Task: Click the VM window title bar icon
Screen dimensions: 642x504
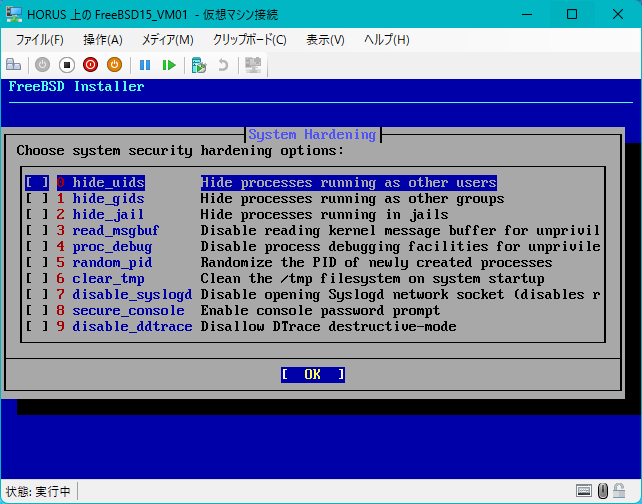Action: coord(14,14)
